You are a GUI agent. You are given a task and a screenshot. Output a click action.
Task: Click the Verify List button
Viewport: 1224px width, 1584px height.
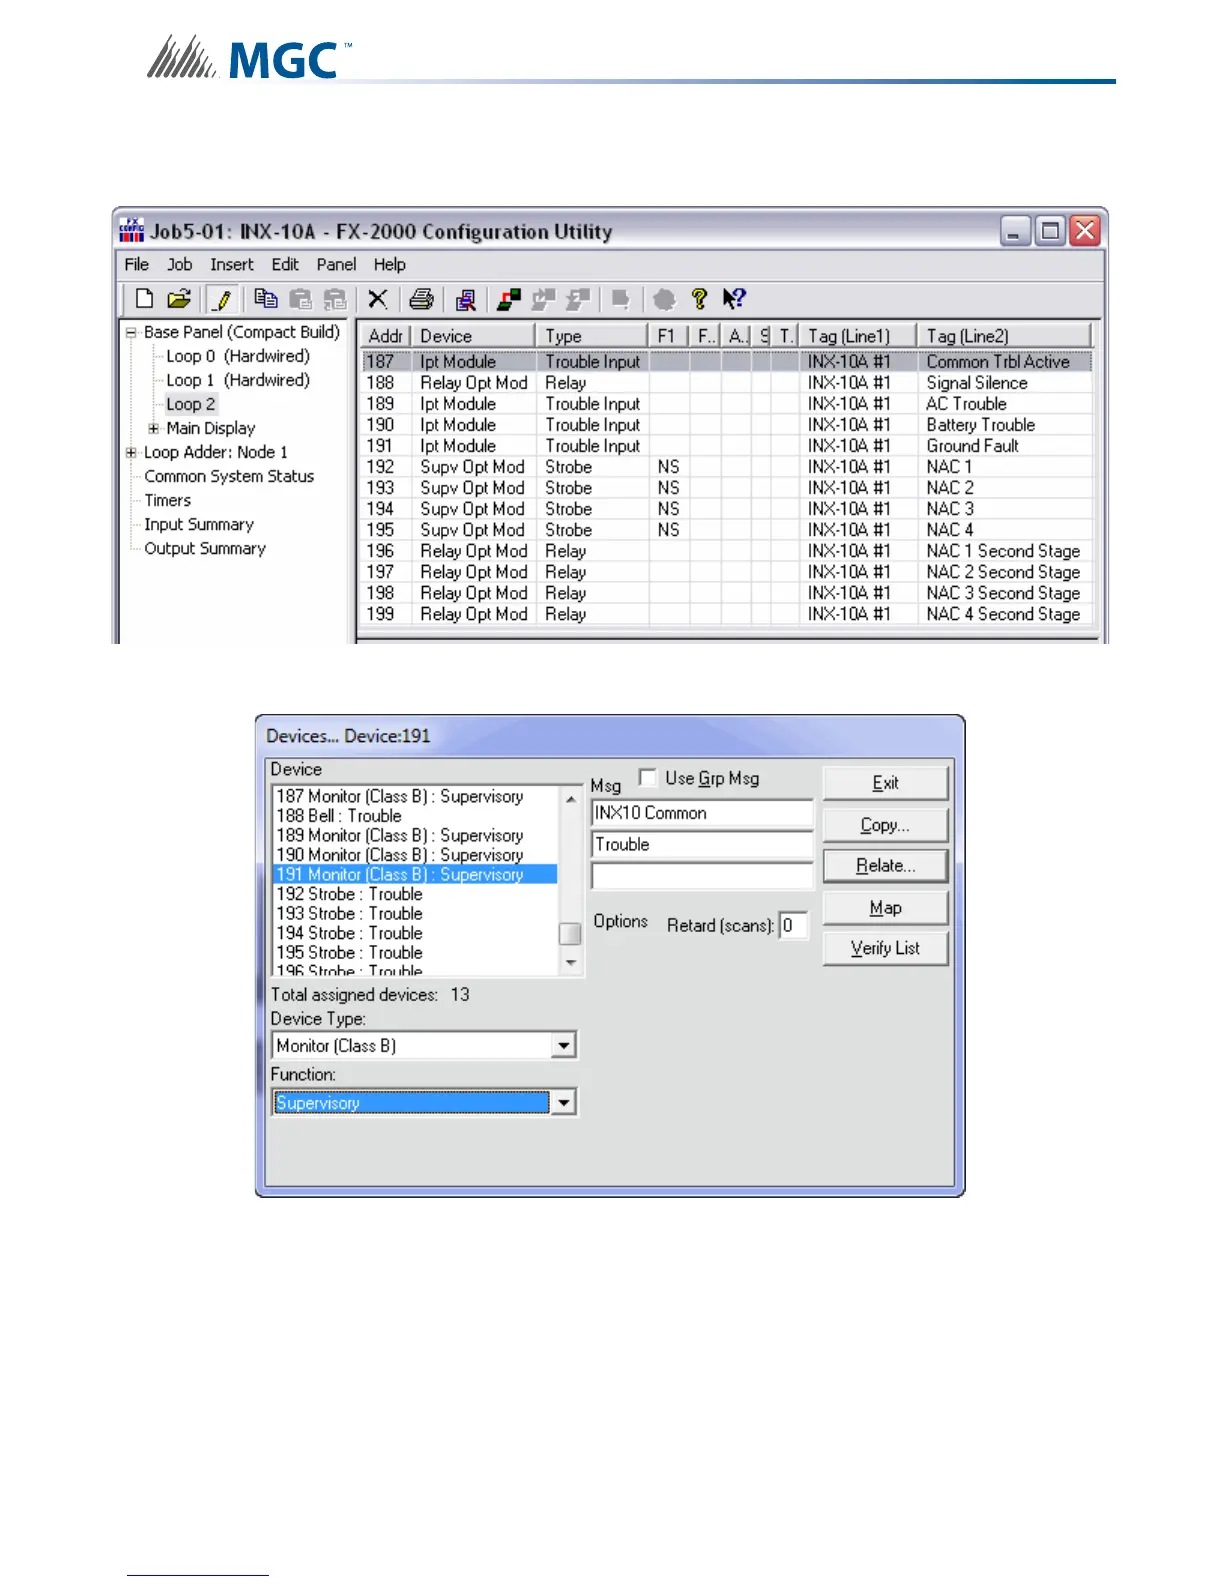click(x=885, y=949)
